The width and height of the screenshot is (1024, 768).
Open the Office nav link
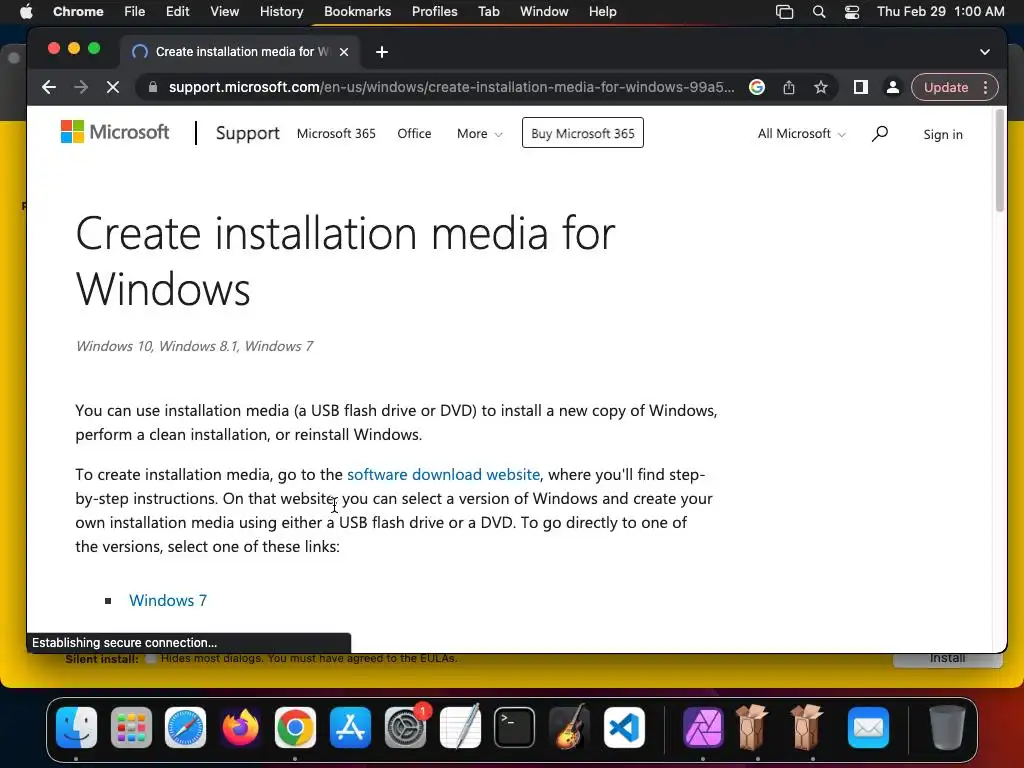(414, 133)
